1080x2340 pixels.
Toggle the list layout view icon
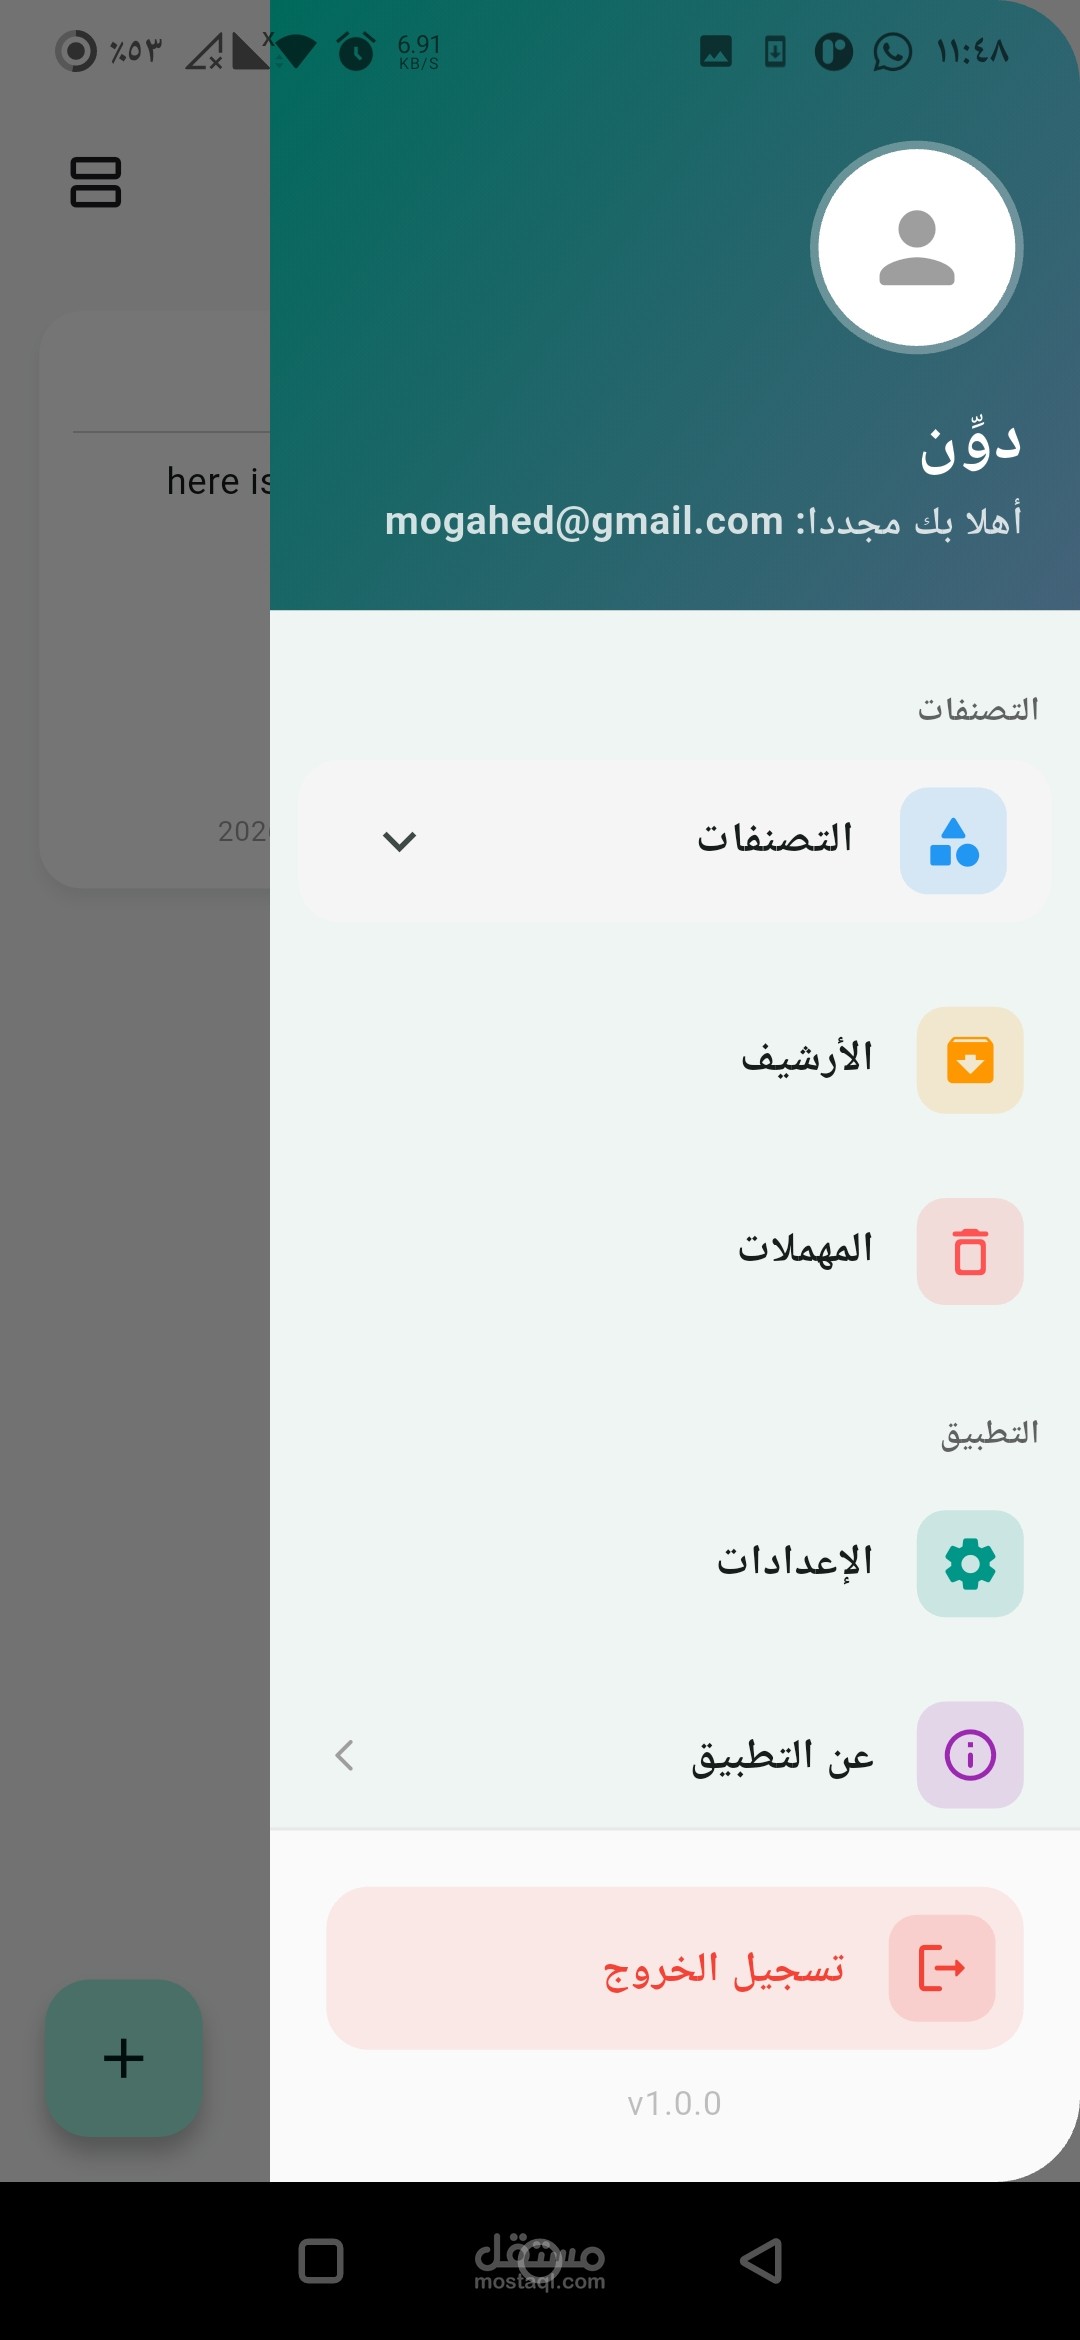(96, 182)
